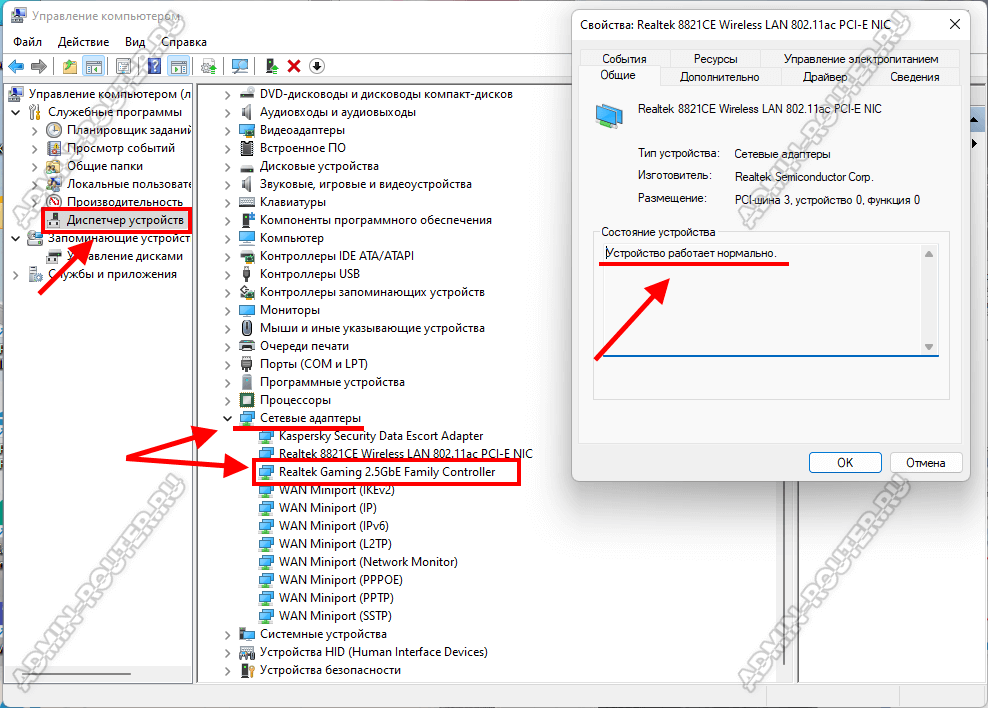Click the disable device down-arrow icon
The height and width of the screenshot is (708, 988).
[317, 66]
